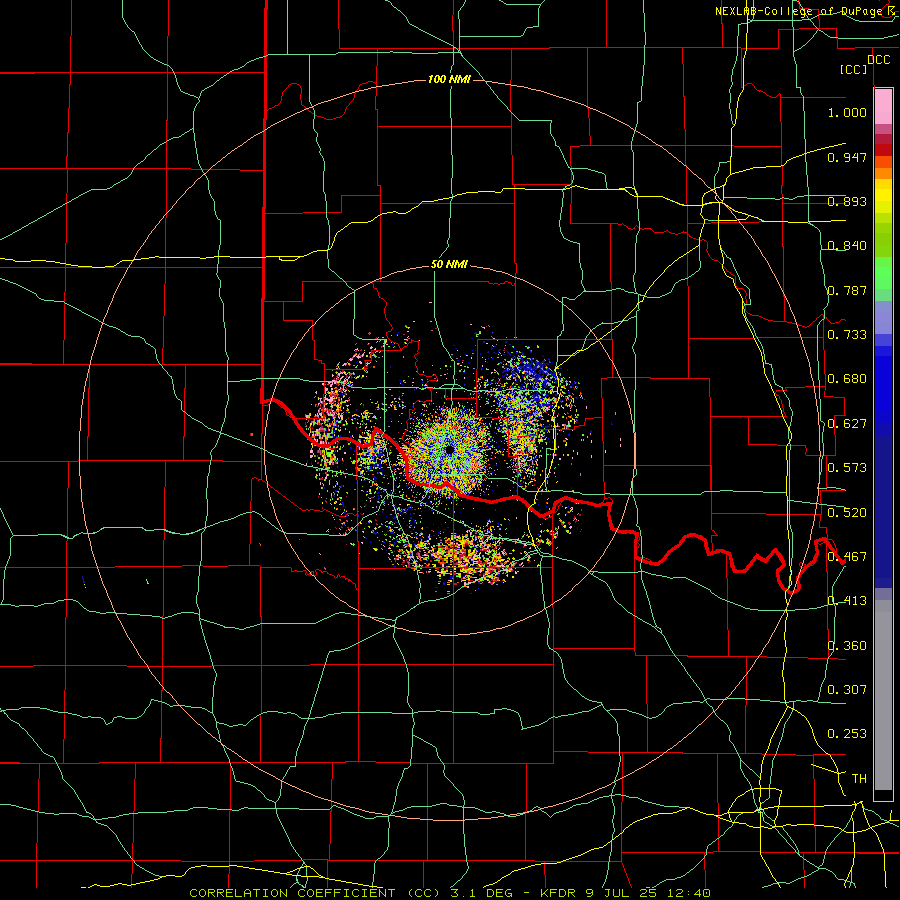
Task: Click the 1.000 value on the color scale
Action: (x=847, y=112)
